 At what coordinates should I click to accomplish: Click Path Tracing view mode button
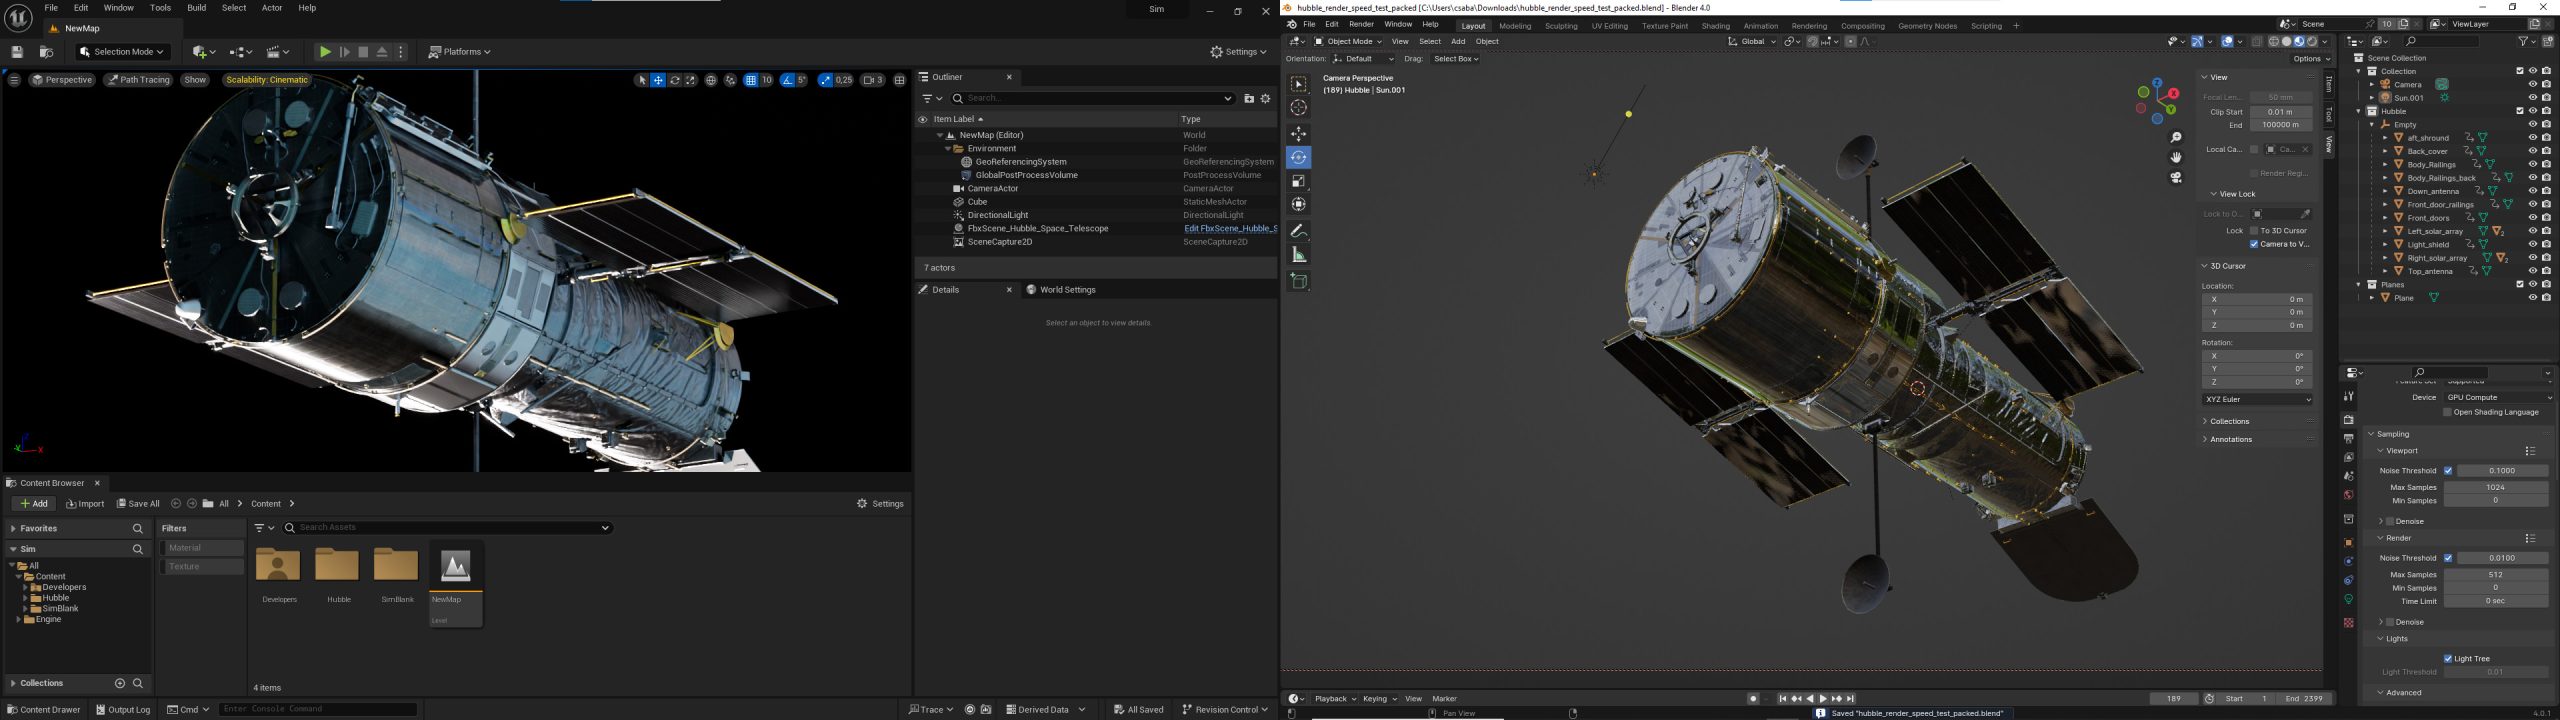point(139,80)
